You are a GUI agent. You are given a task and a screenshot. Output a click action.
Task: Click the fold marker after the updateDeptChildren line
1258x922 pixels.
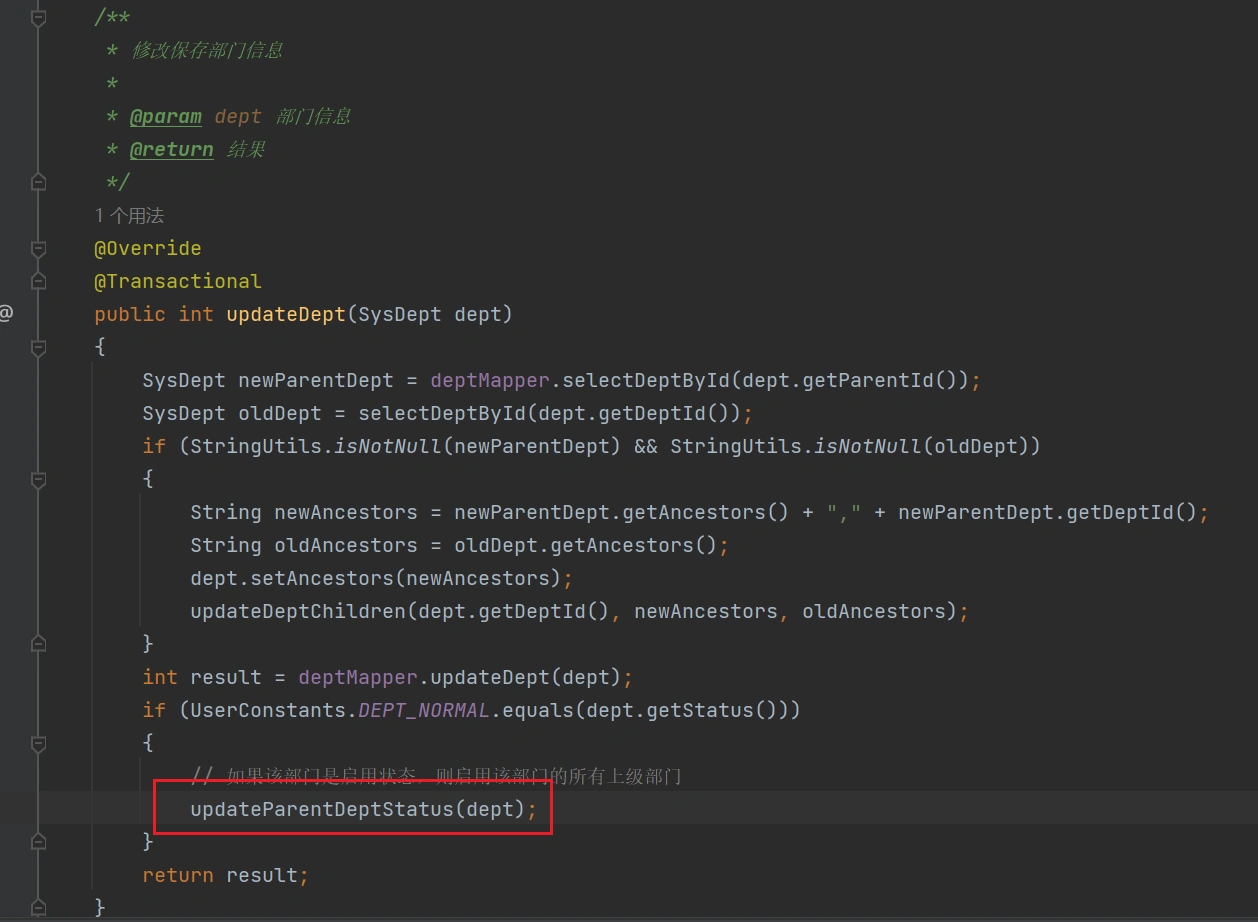coord(38,643)
